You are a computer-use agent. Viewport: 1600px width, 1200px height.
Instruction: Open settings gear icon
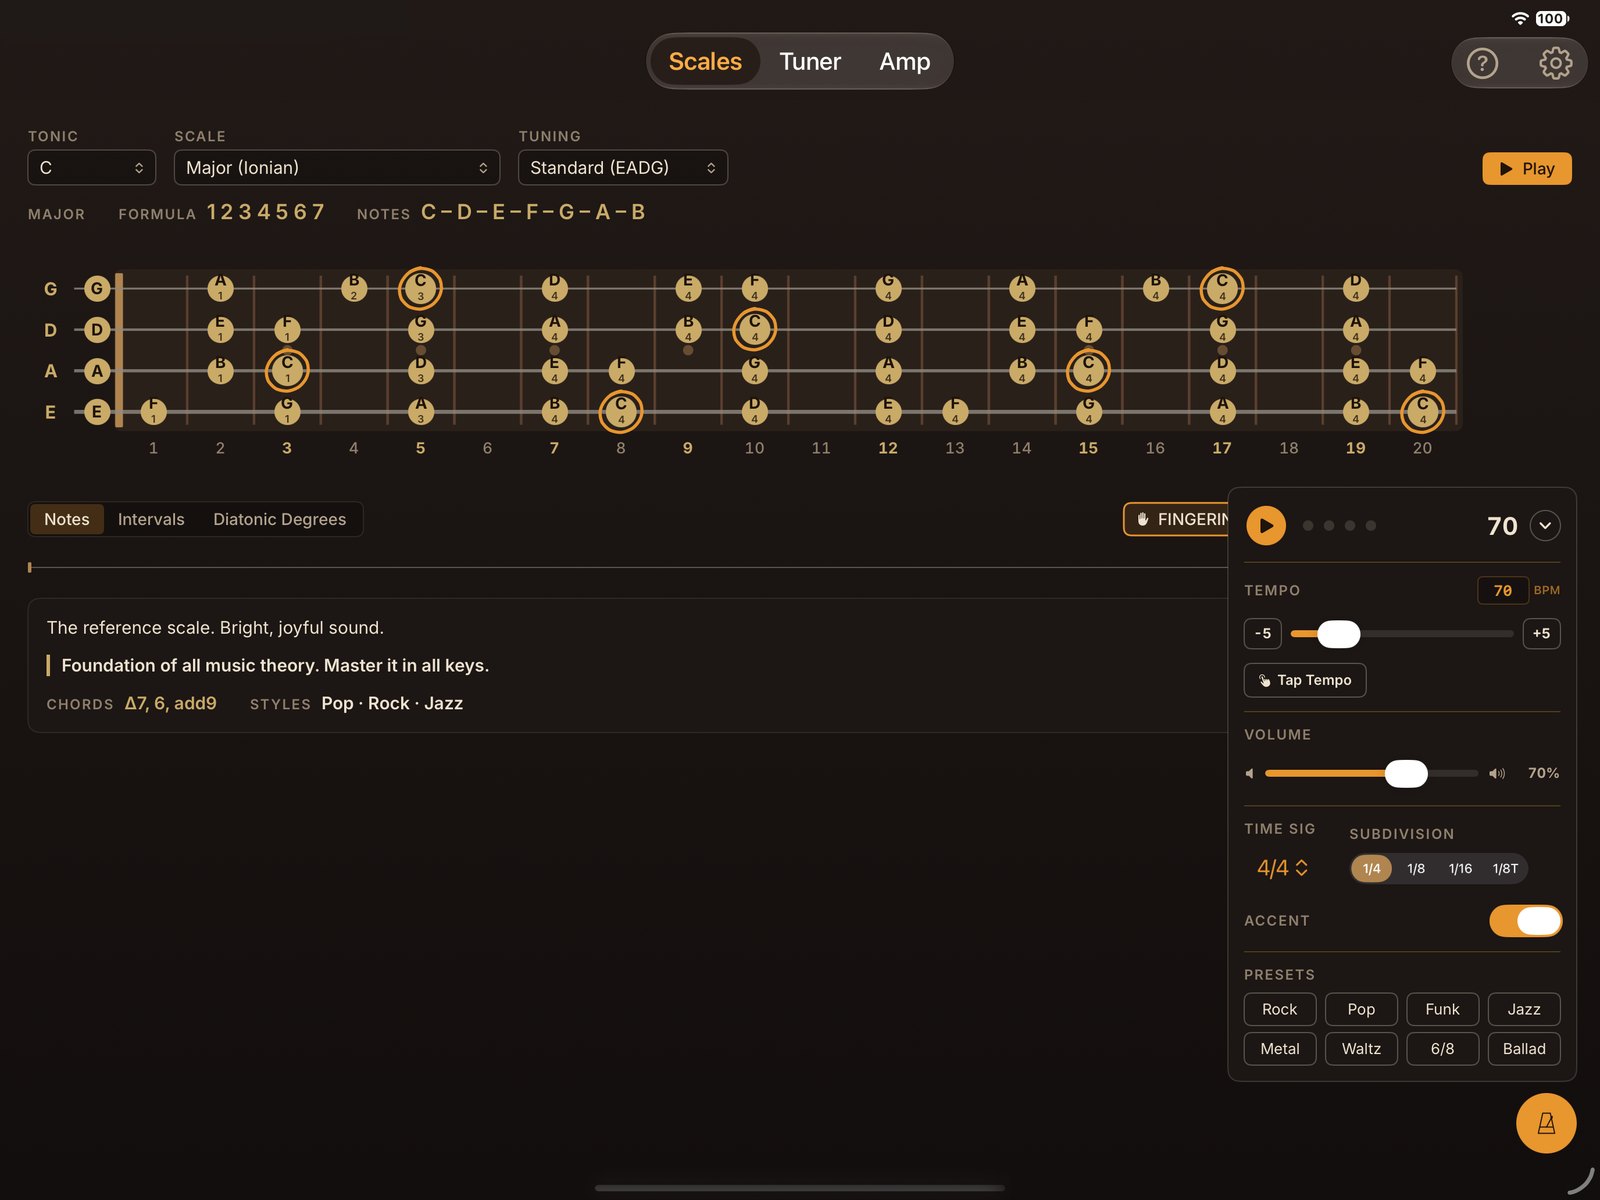1555,63
